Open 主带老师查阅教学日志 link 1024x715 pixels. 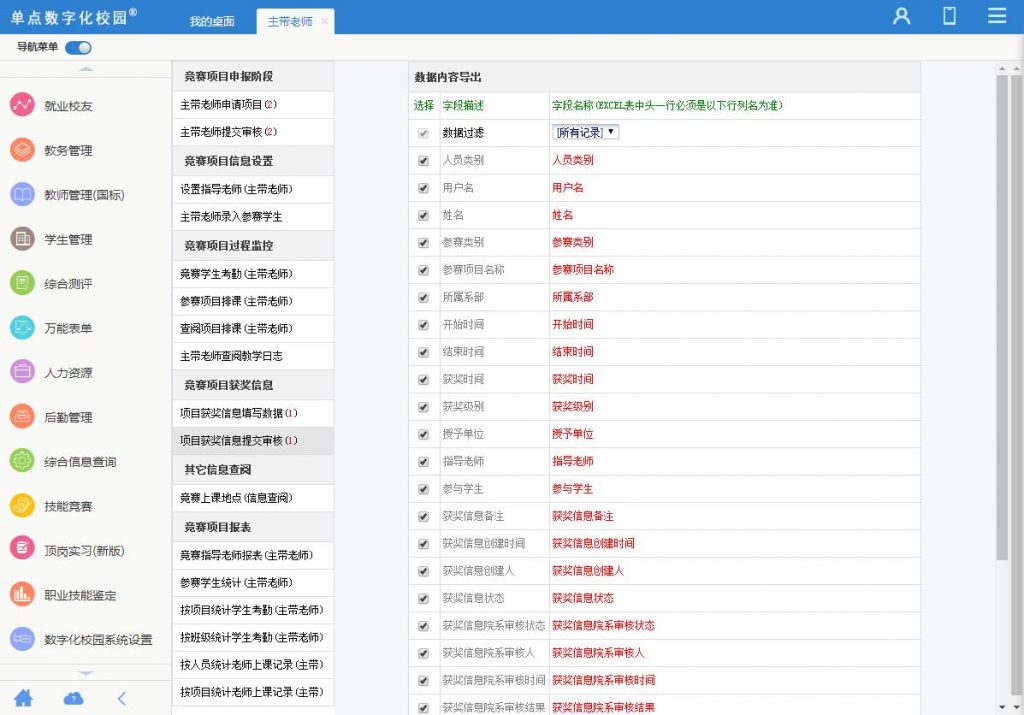(x=253, y=356)
